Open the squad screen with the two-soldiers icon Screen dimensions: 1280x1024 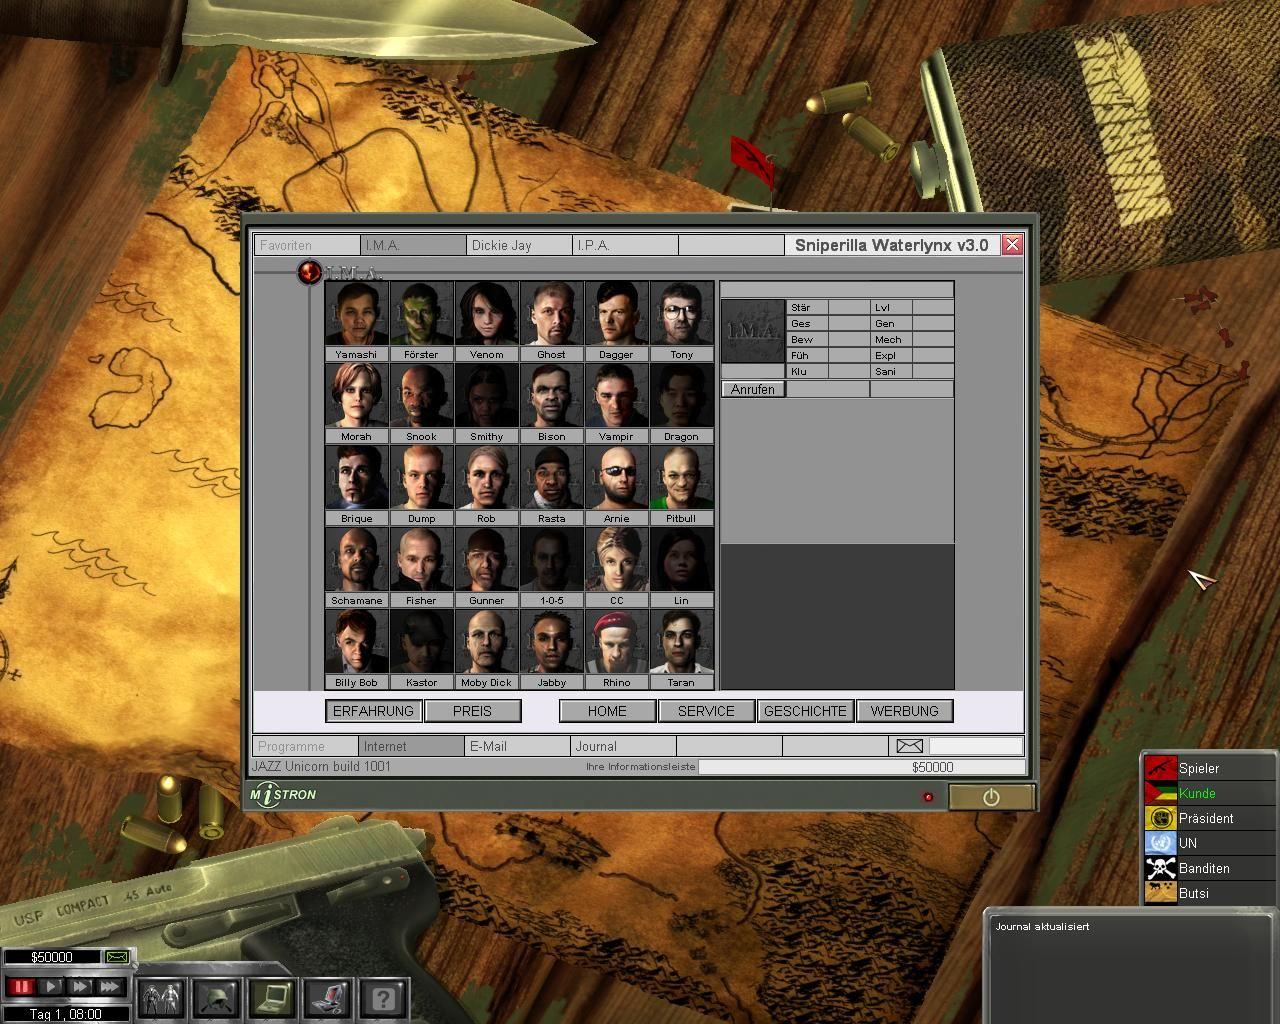161,997
